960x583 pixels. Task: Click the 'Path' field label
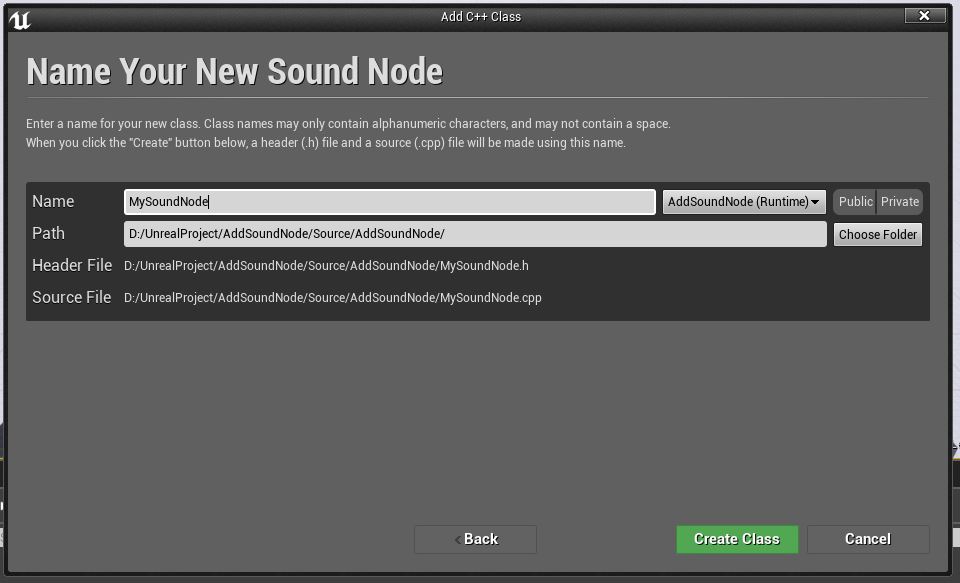[x=48, y=233]
